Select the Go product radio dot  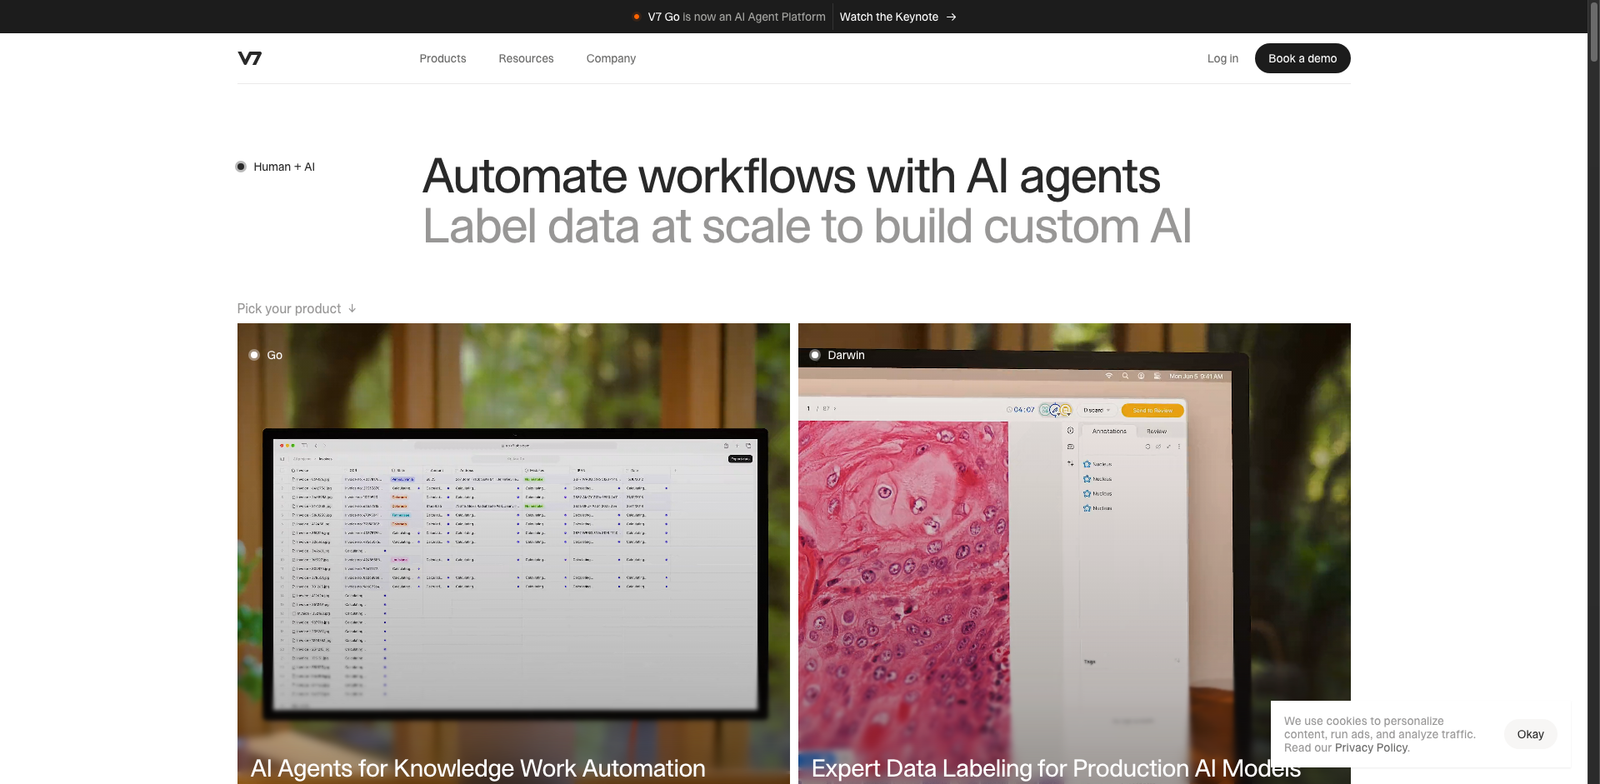click(x=254, y=355)
